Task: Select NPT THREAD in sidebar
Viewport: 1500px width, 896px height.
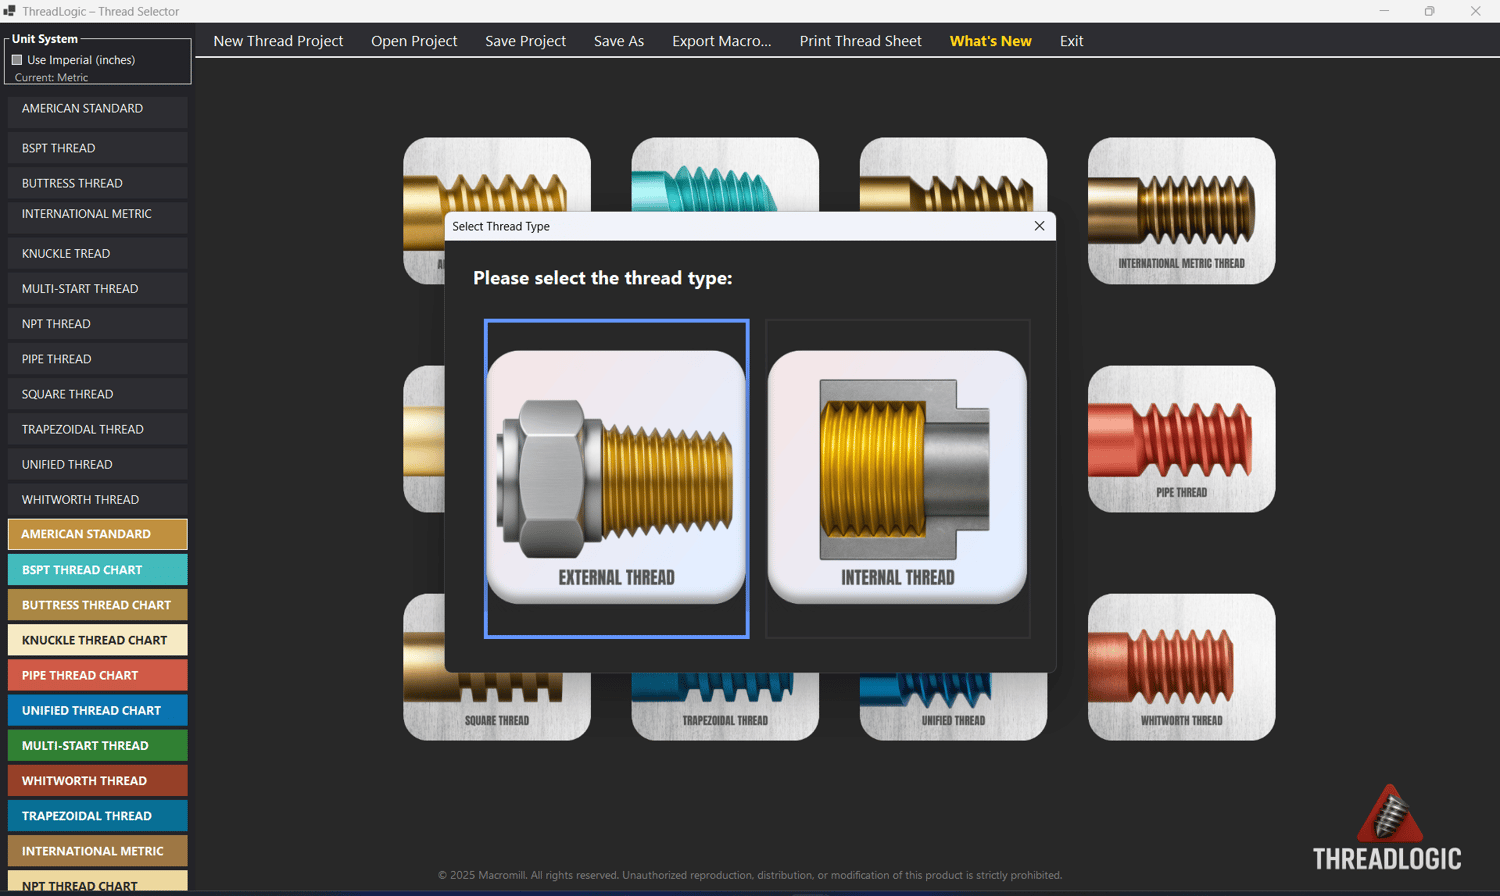Action: [x=97, y=324]
